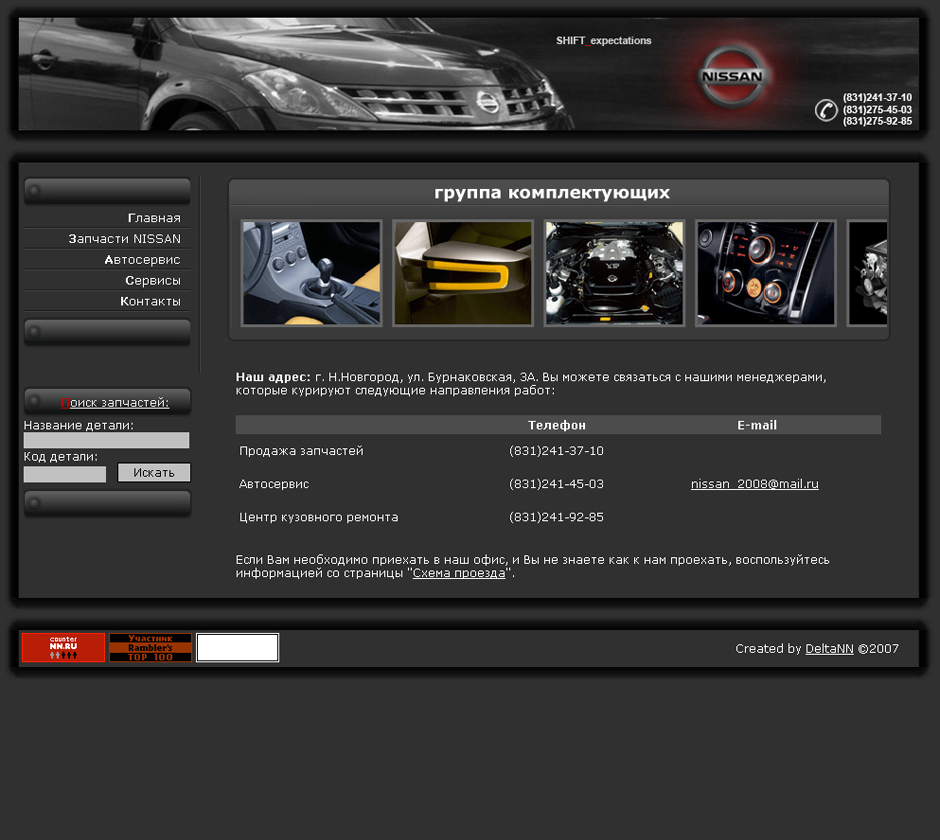
Task: Click the gear shifter thumbnail under группа комплектующих
Action: (311, 272)
